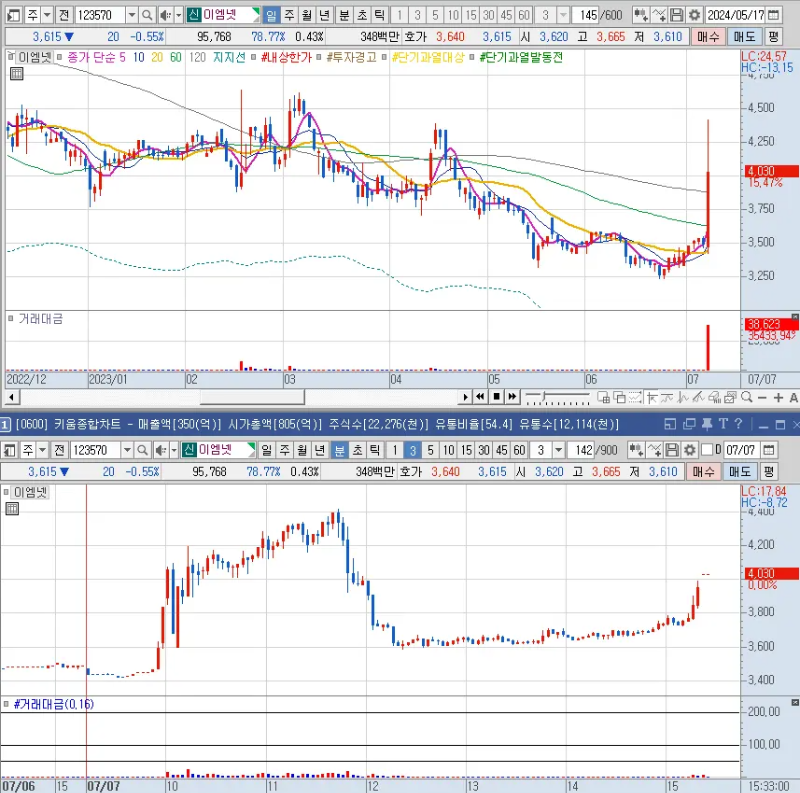Toggle left panel icon in upper chart toolbar
This screenshot has height=793, width=800.
pos(14,15)
